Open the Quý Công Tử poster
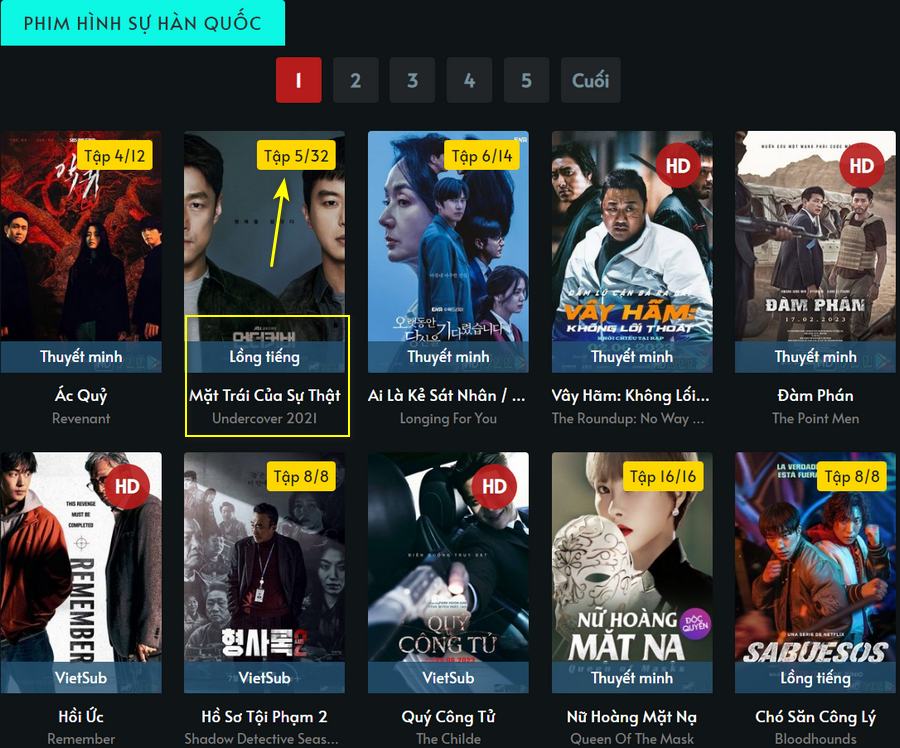Screen dimensions: 900x748 (x=448, y=572)
